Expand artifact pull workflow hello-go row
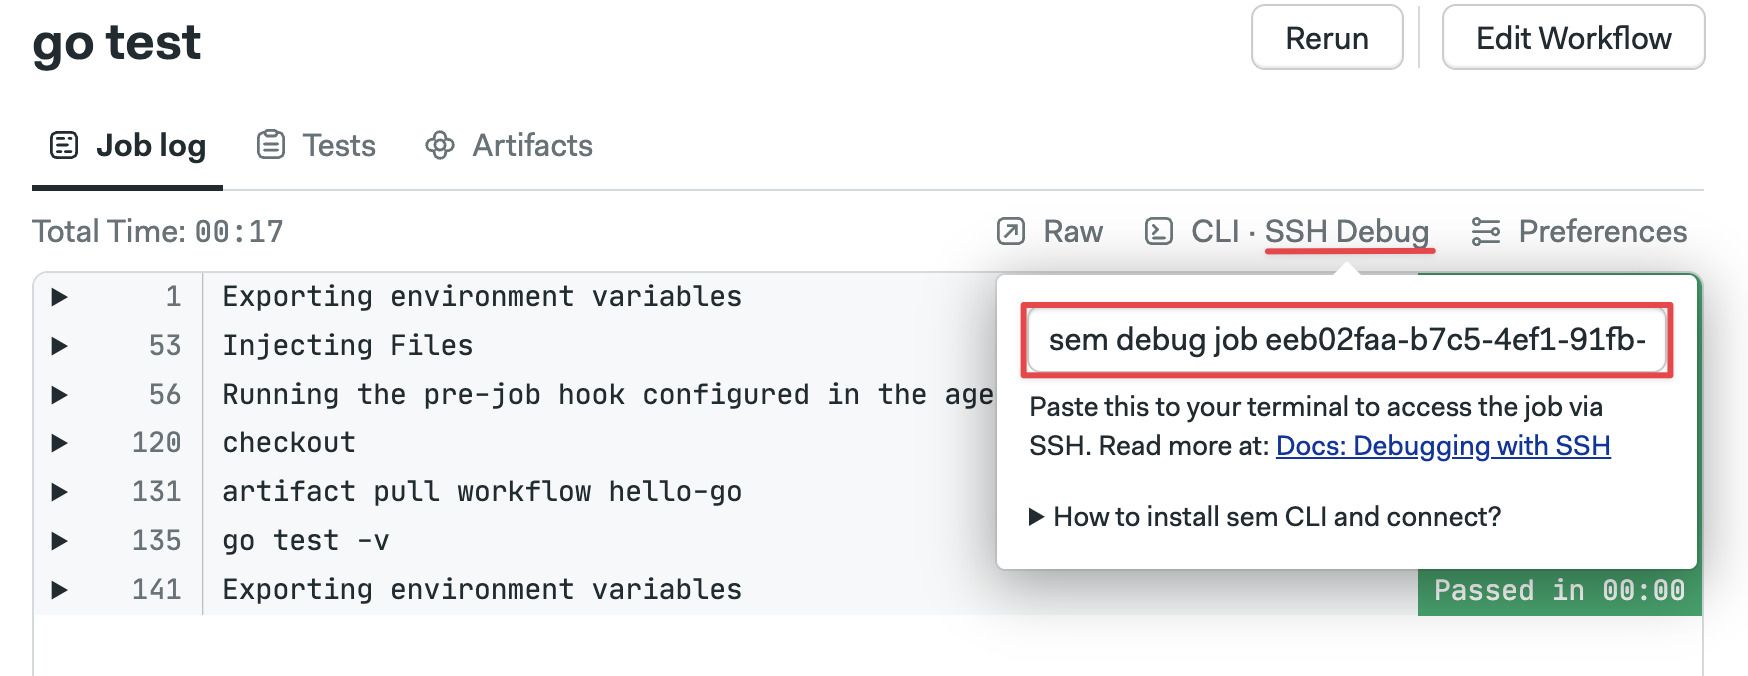This screenshot has width=1748, height=676. click(59, 492)
